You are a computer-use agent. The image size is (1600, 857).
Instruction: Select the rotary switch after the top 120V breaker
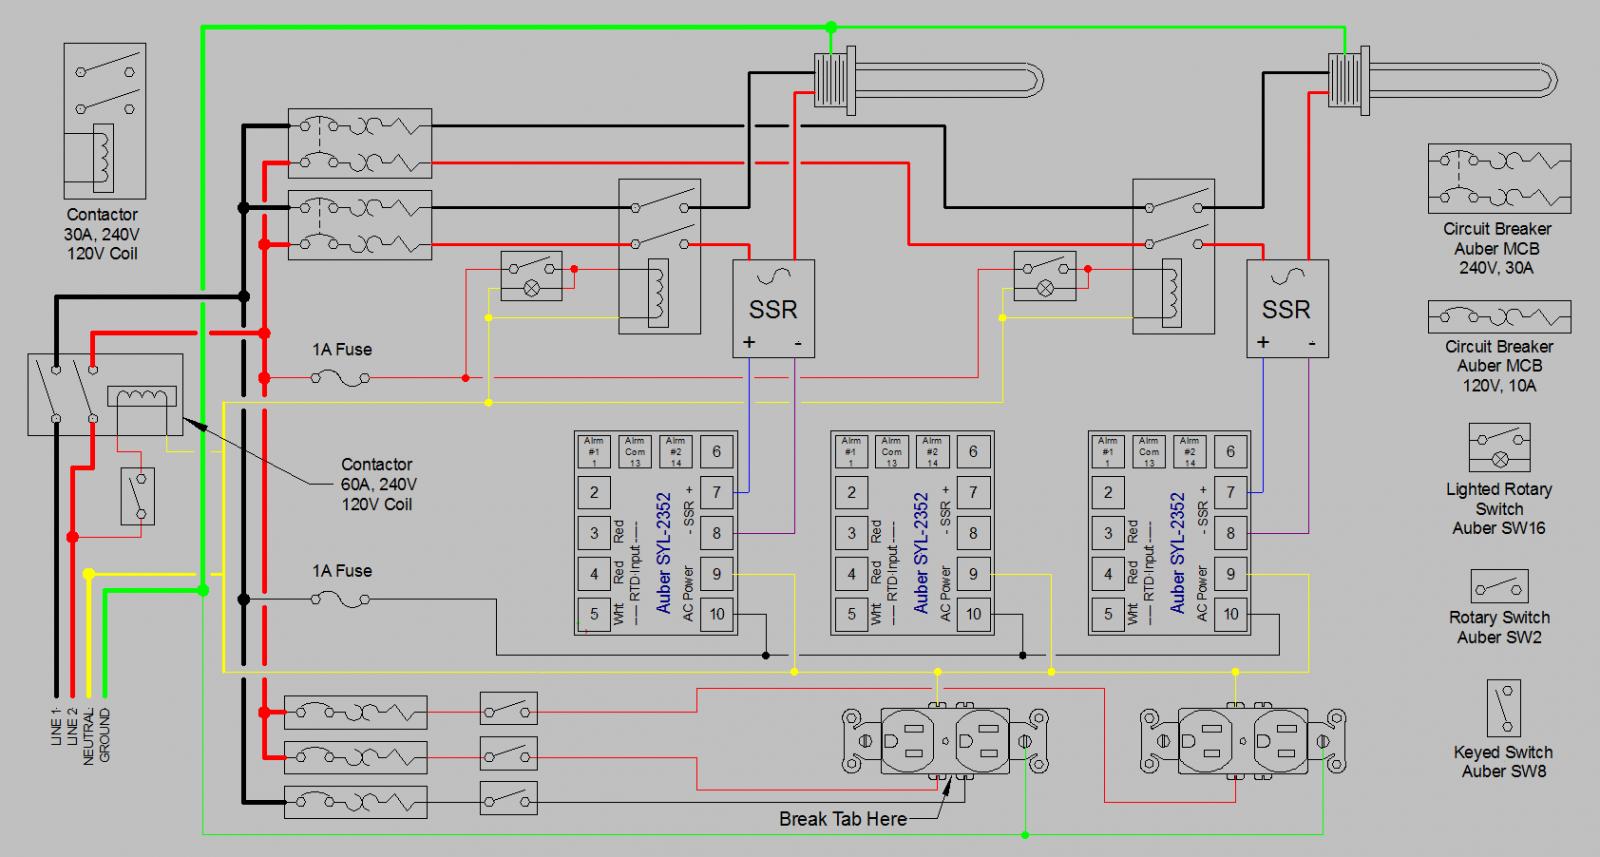point(508,709)
